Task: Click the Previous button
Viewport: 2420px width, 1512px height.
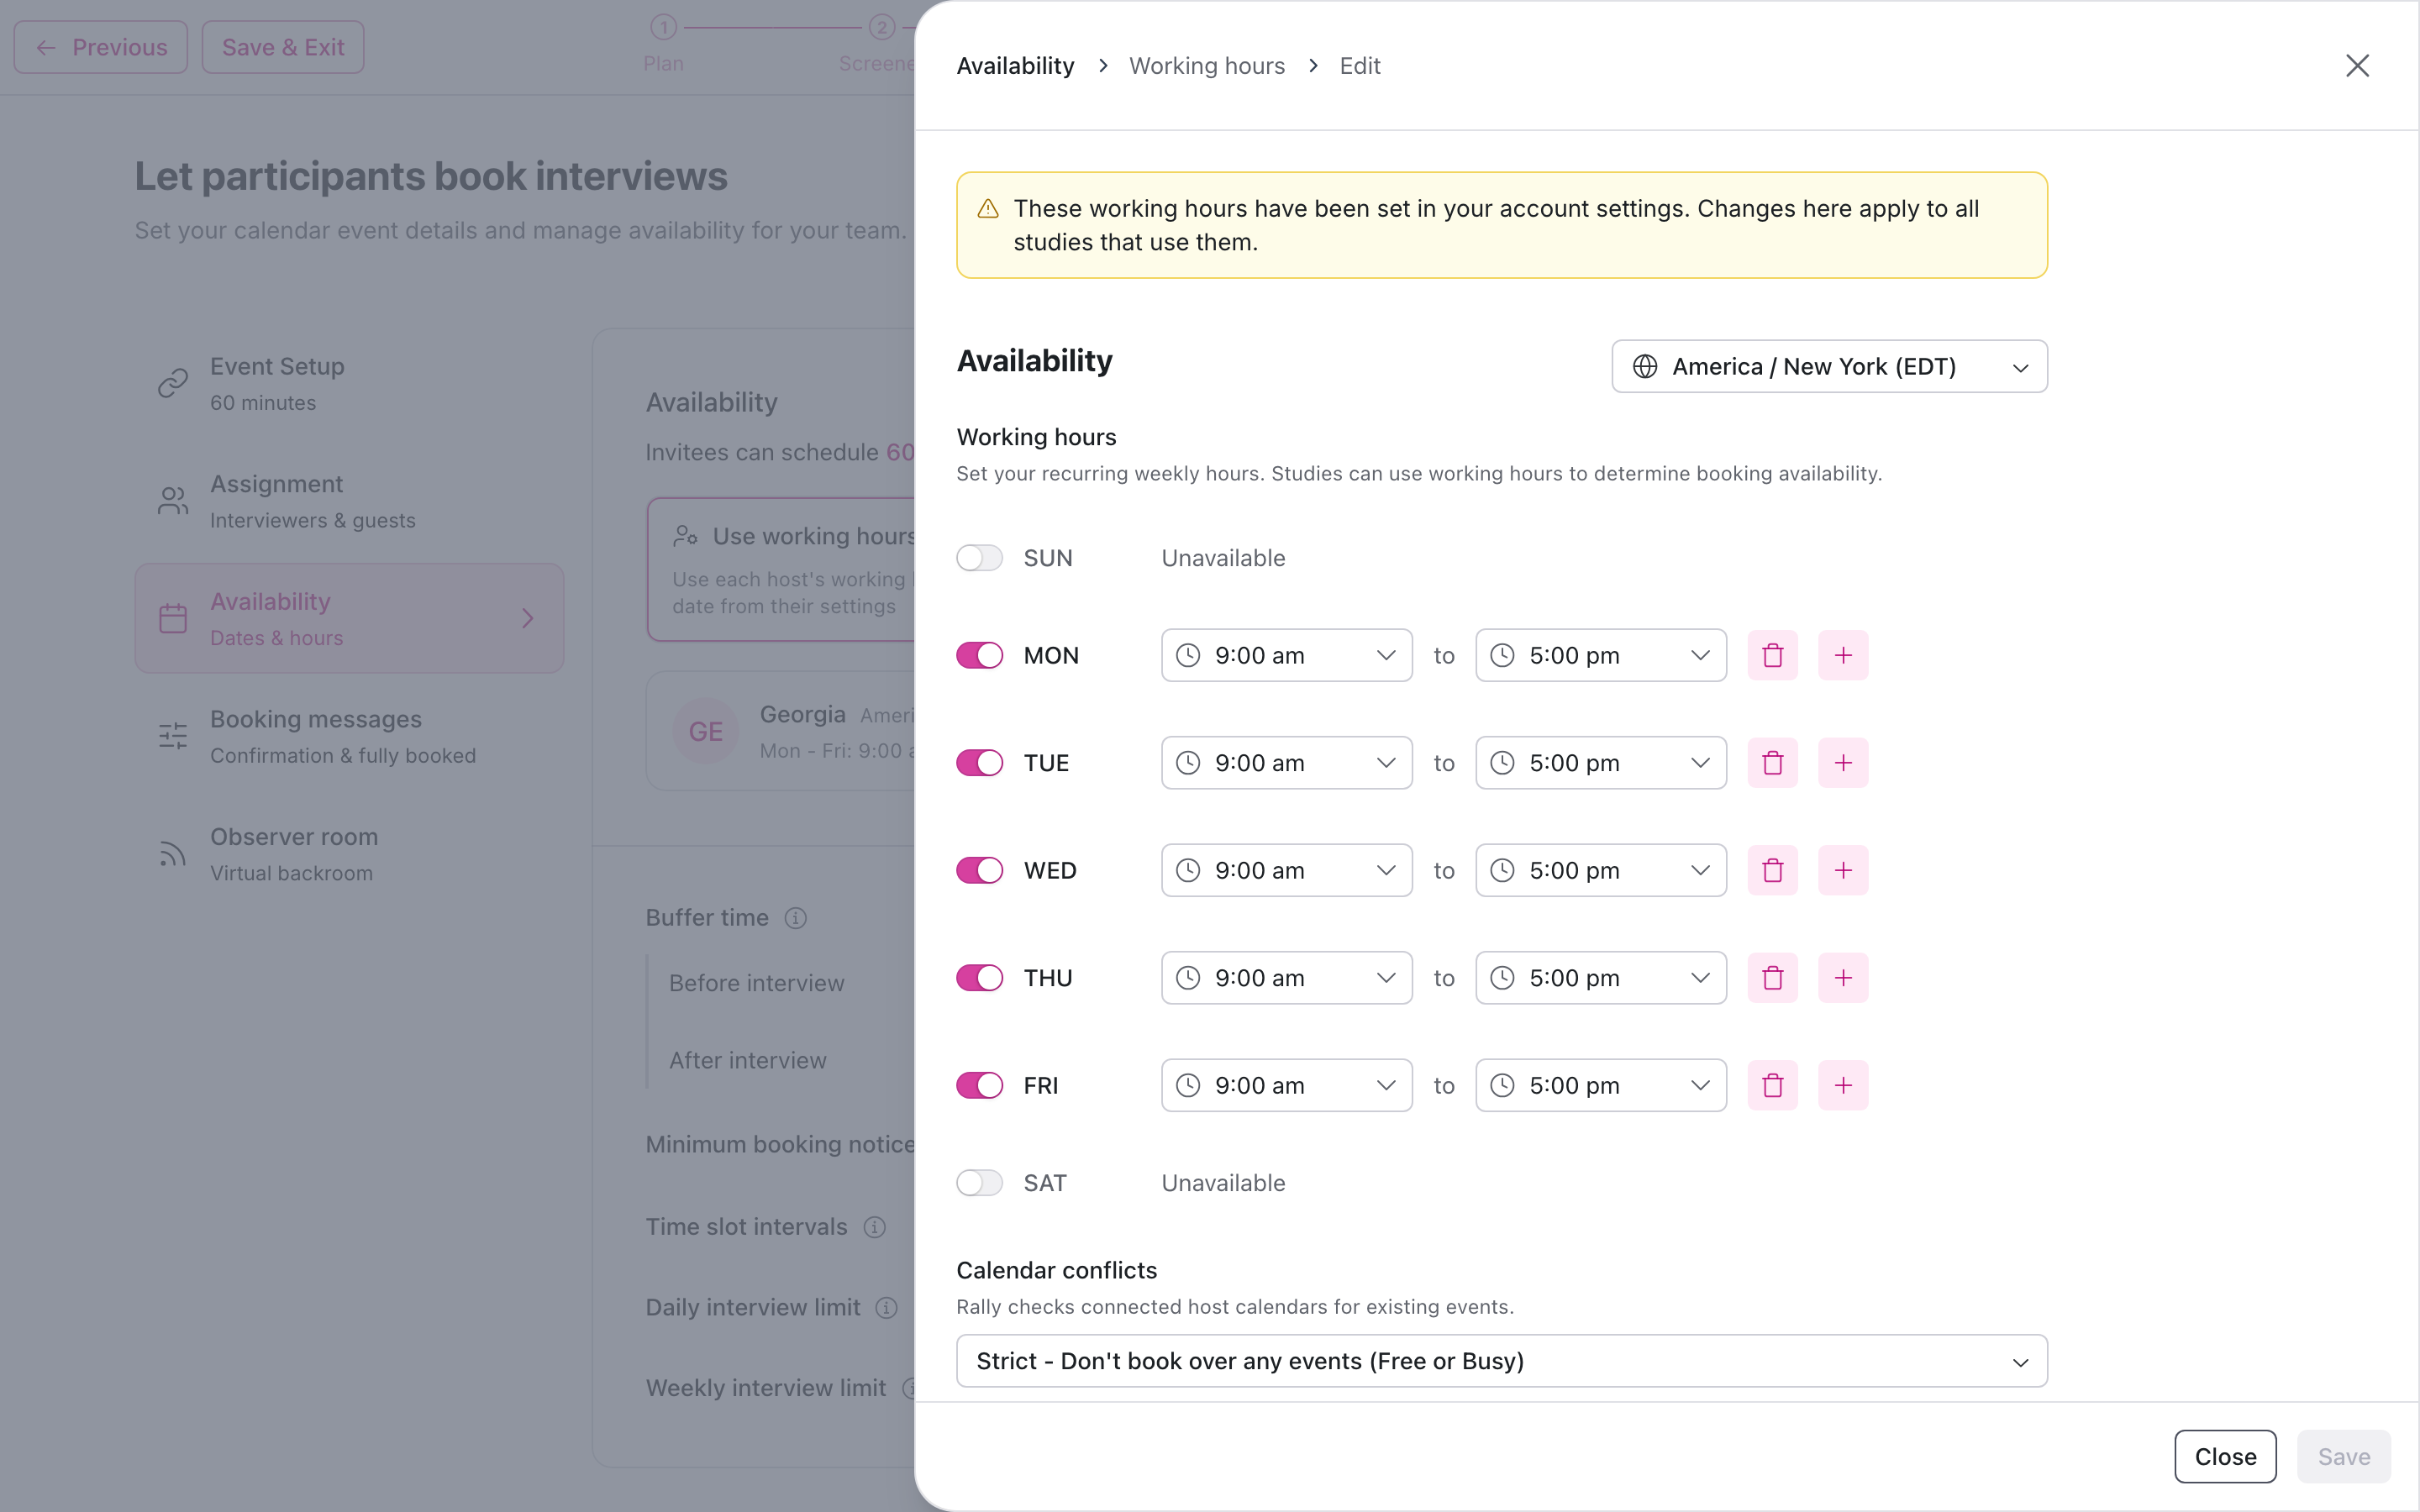Action: point(101,47)
